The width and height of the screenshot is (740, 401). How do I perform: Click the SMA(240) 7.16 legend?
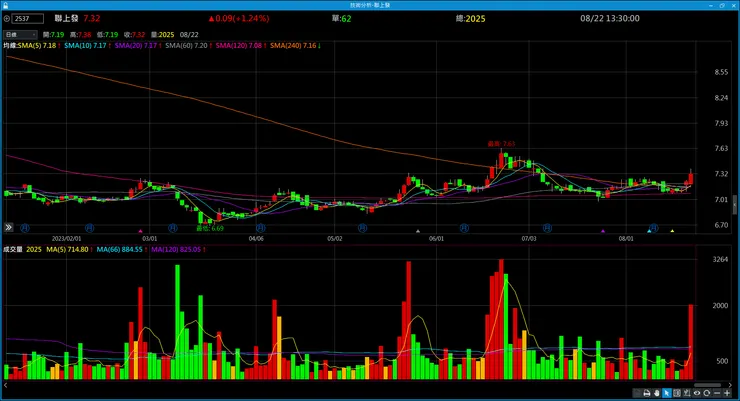tap(295, 46)
